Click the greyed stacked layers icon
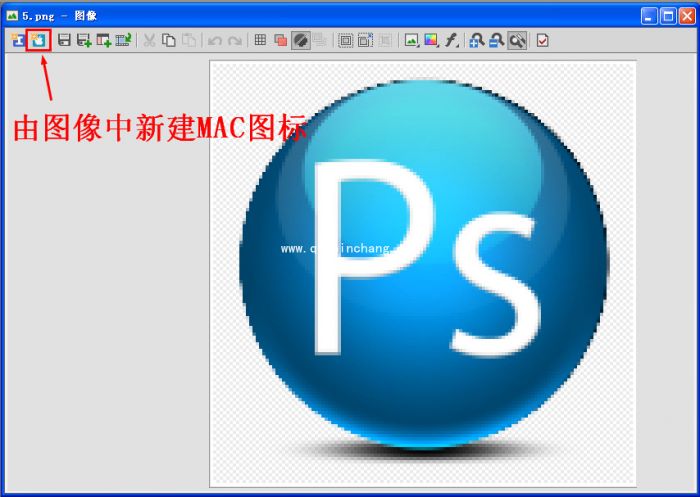Screen dimensions: 700x497 coord(320,41)
